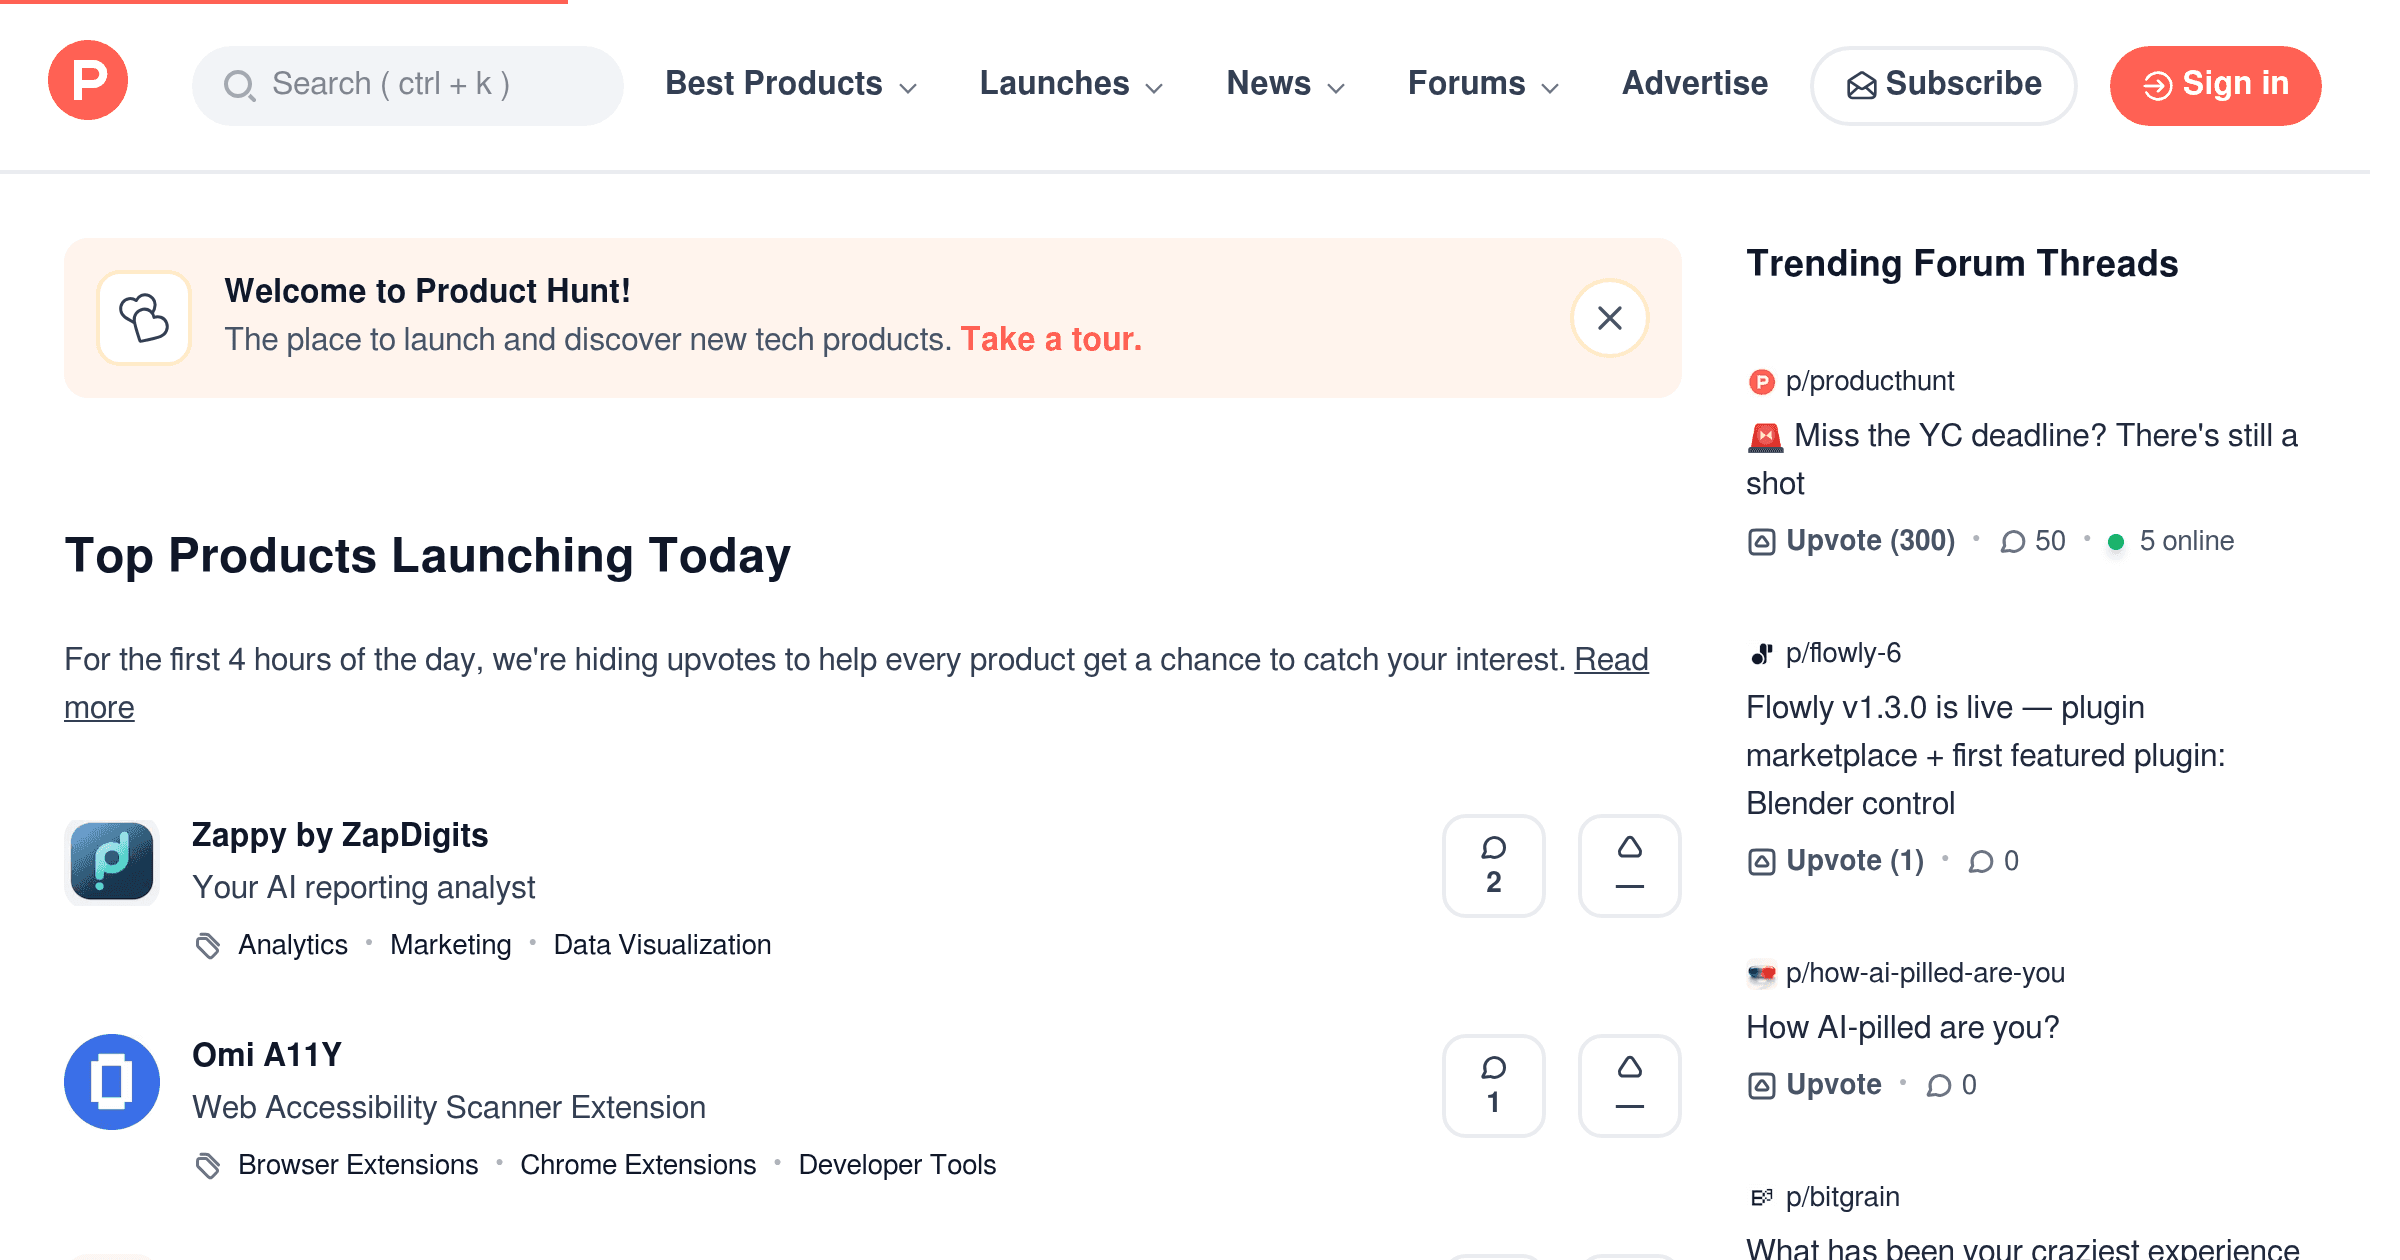Click the Trending Forum Threads heading
The width and height of the screenshot is (2400, 1260).
(x=1962, y=264)
